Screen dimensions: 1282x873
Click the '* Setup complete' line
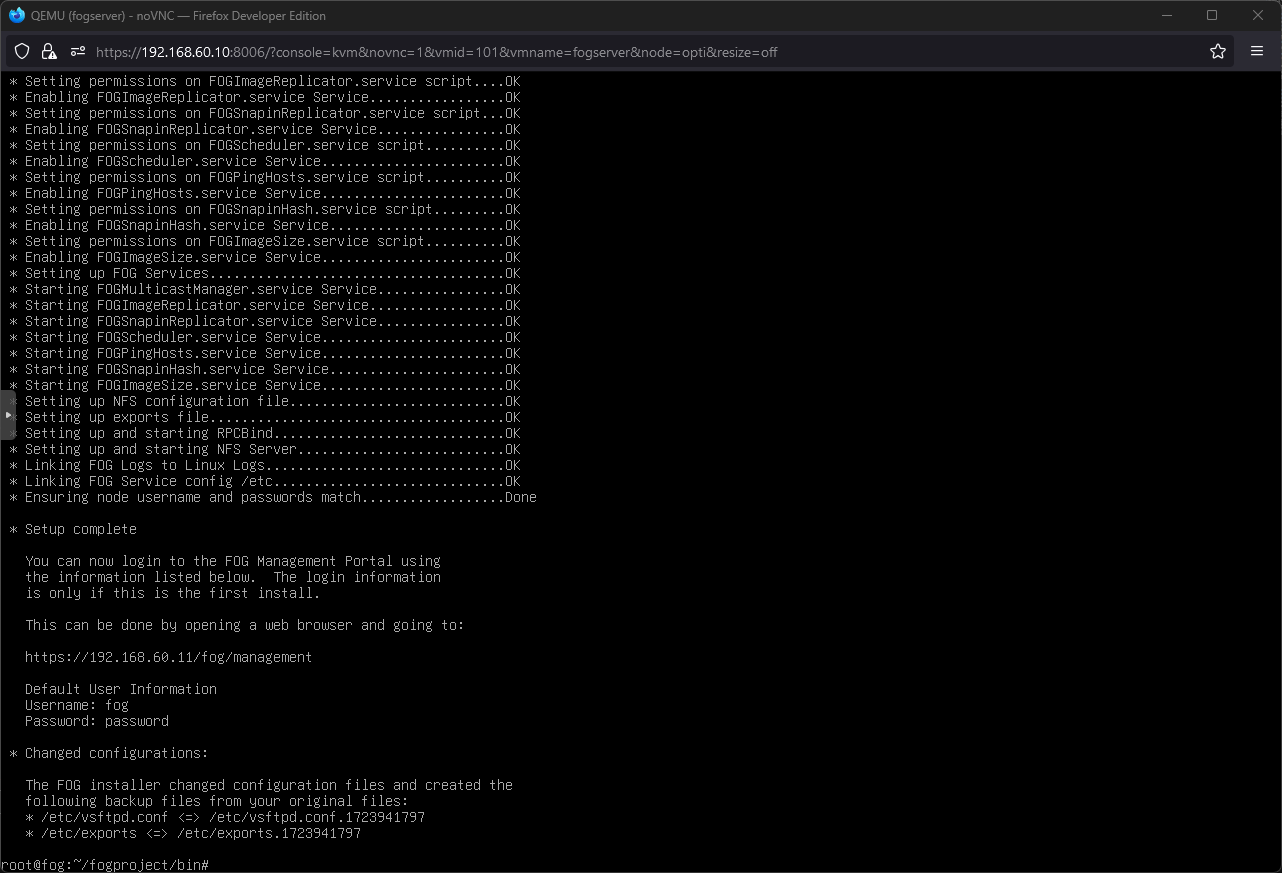73,529
